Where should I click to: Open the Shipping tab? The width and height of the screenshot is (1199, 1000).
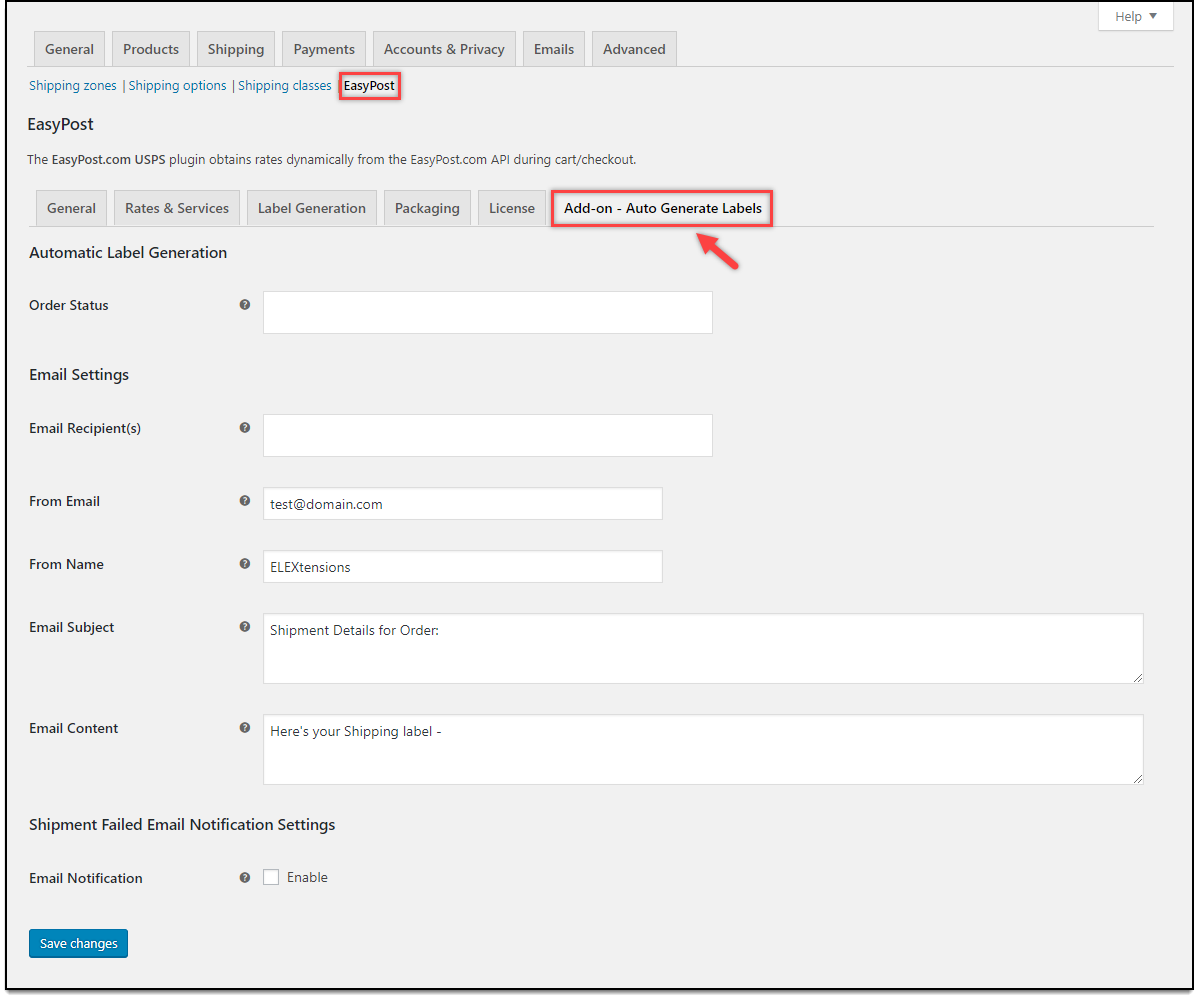[x=236, y=49]
